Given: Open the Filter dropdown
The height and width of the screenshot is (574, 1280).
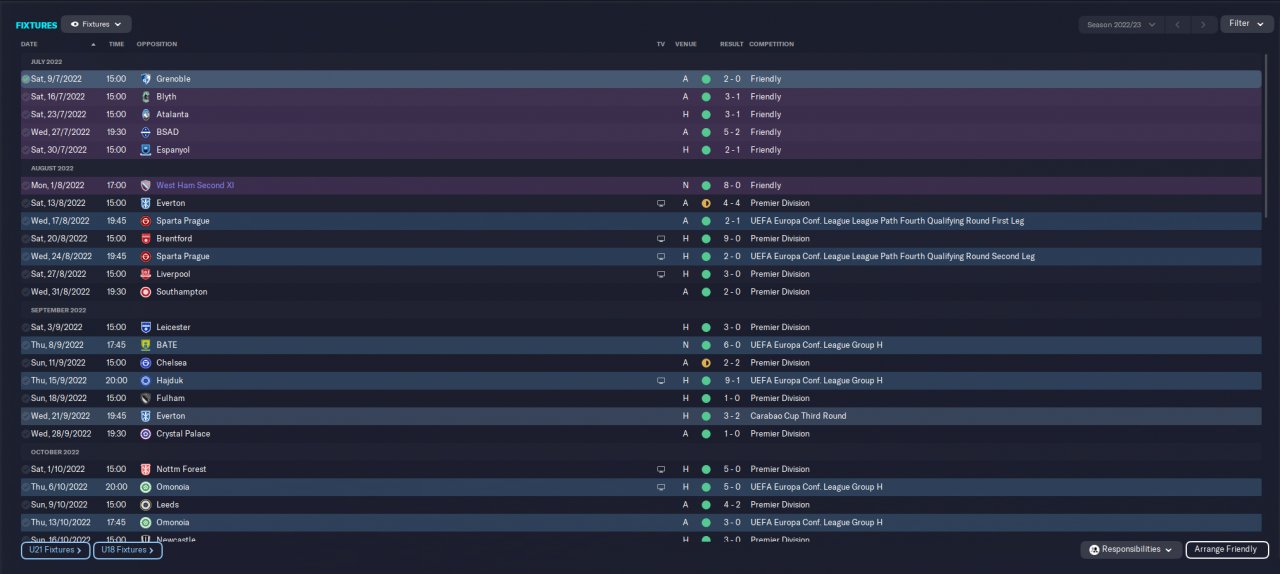Looking at the screenshot, I should 1246,24.
